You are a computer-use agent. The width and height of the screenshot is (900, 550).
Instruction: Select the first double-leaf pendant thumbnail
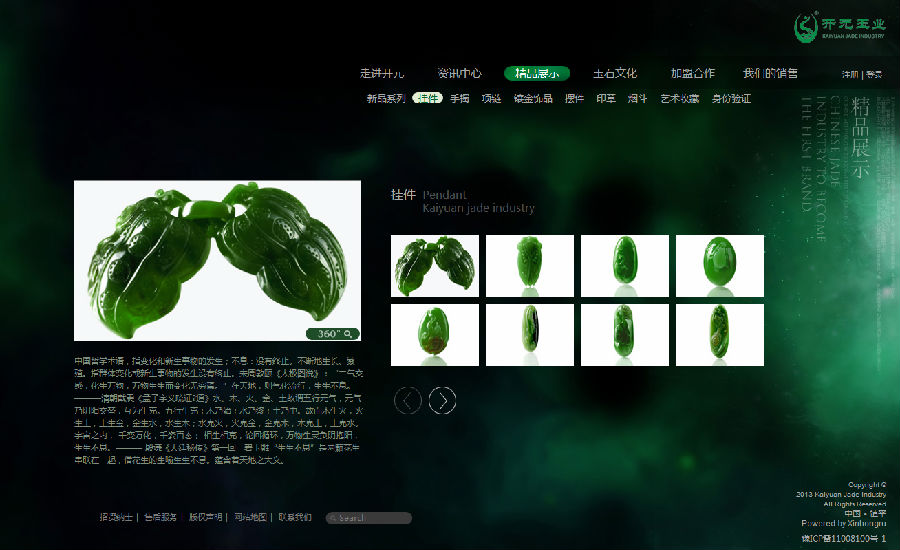(x=434, y=266)
